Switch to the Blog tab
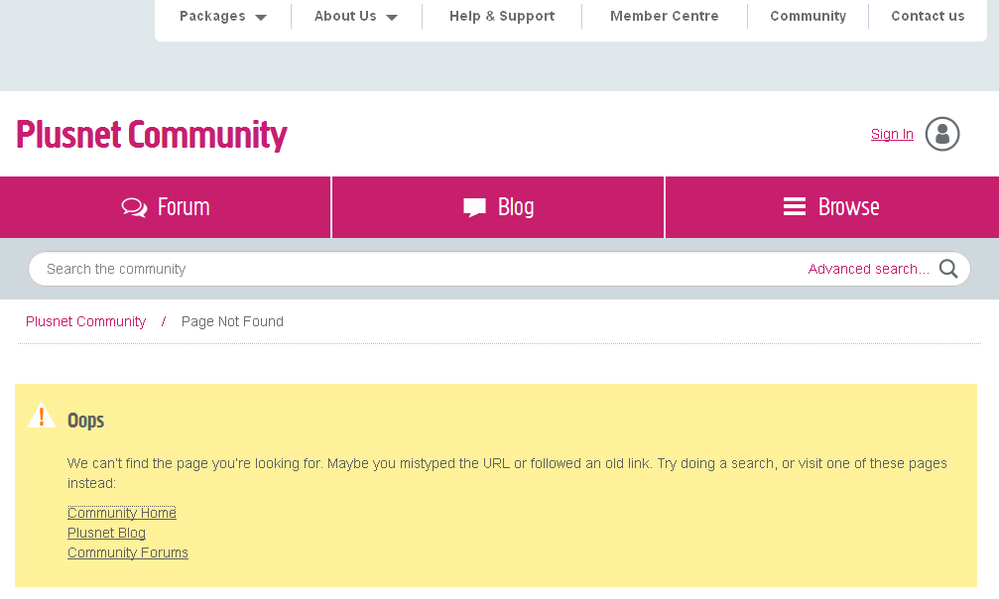 click(x=515, y=207)
